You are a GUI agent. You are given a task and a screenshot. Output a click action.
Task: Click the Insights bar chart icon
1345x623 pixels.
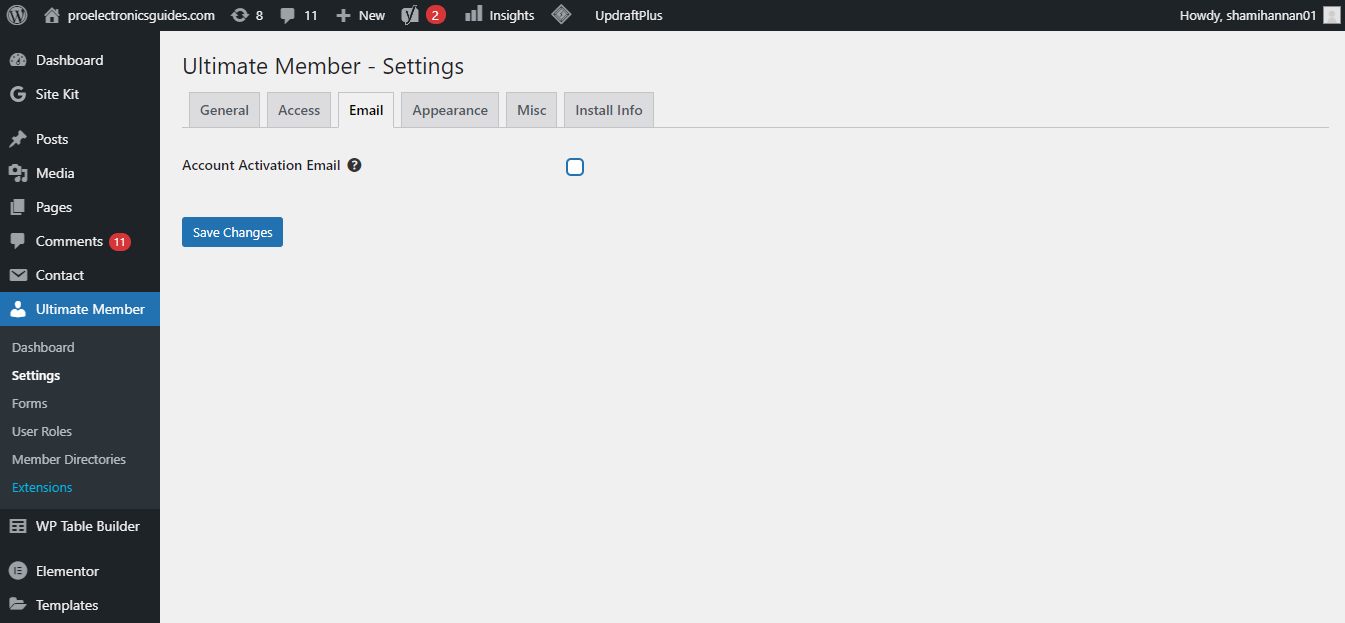pyautogui.click(x=474, y=14)
